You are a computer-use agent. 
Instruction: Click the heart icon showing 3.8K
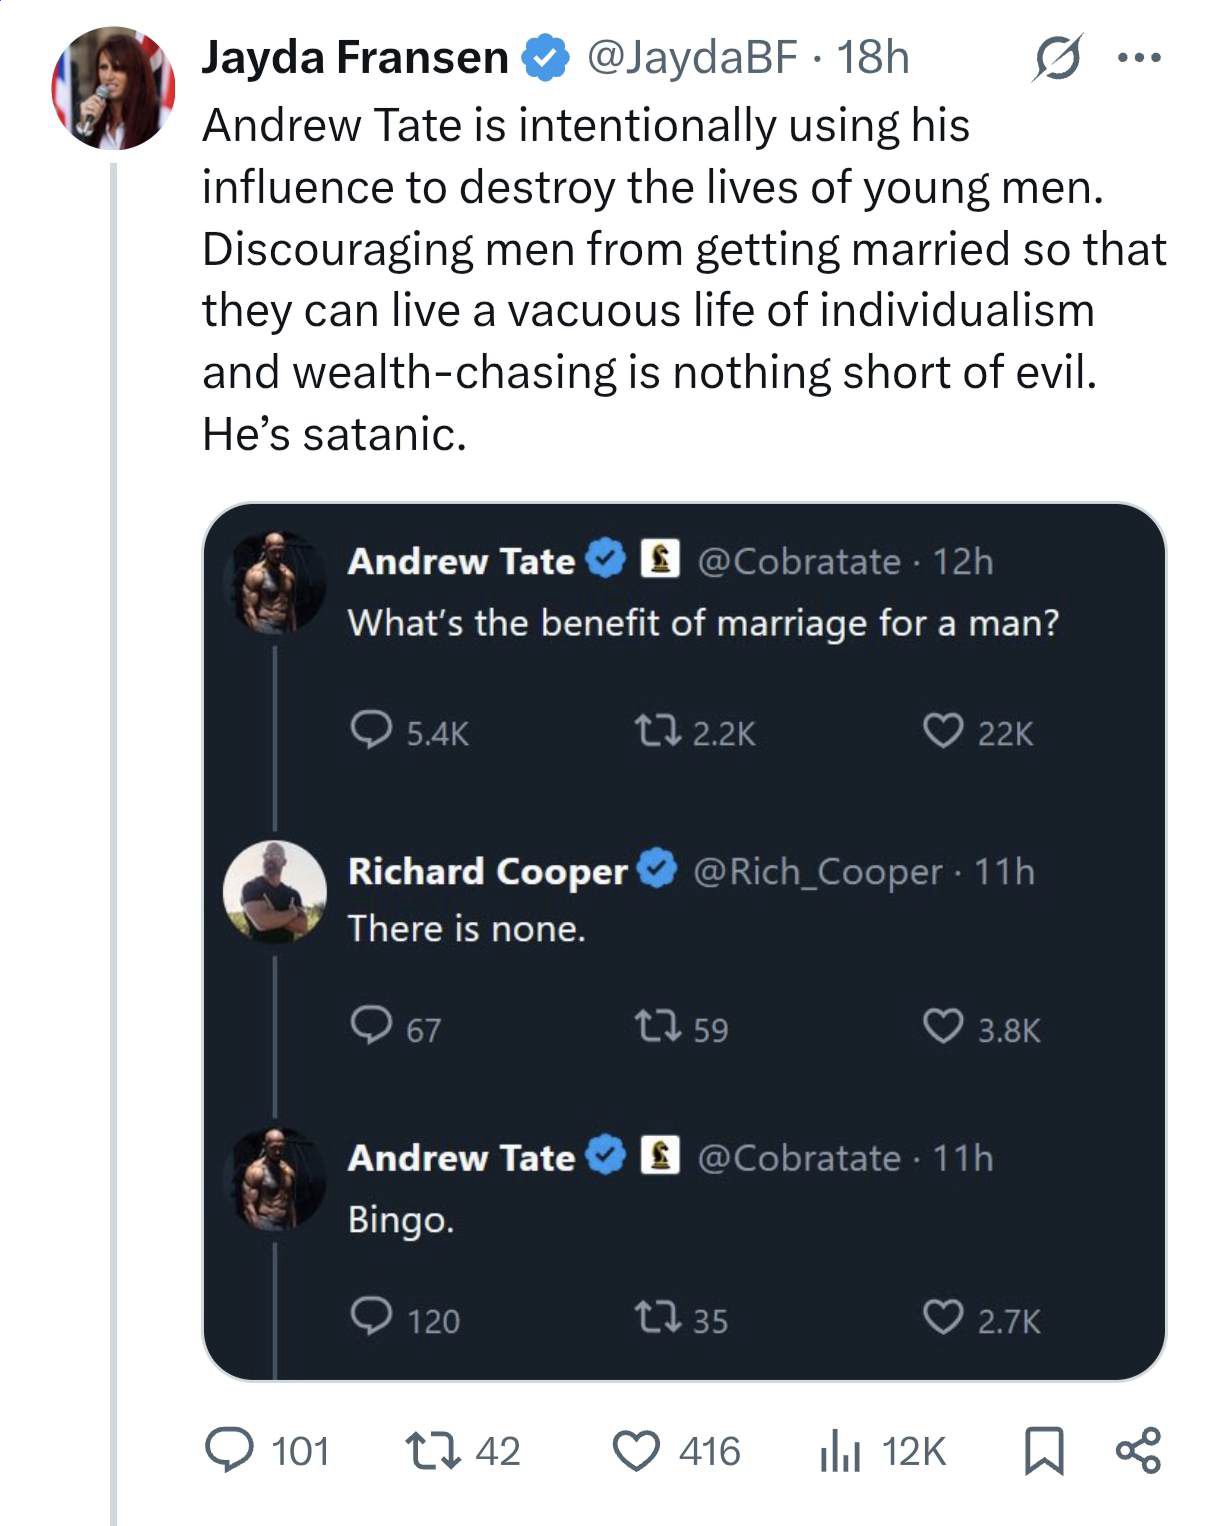coord(943,1027)
